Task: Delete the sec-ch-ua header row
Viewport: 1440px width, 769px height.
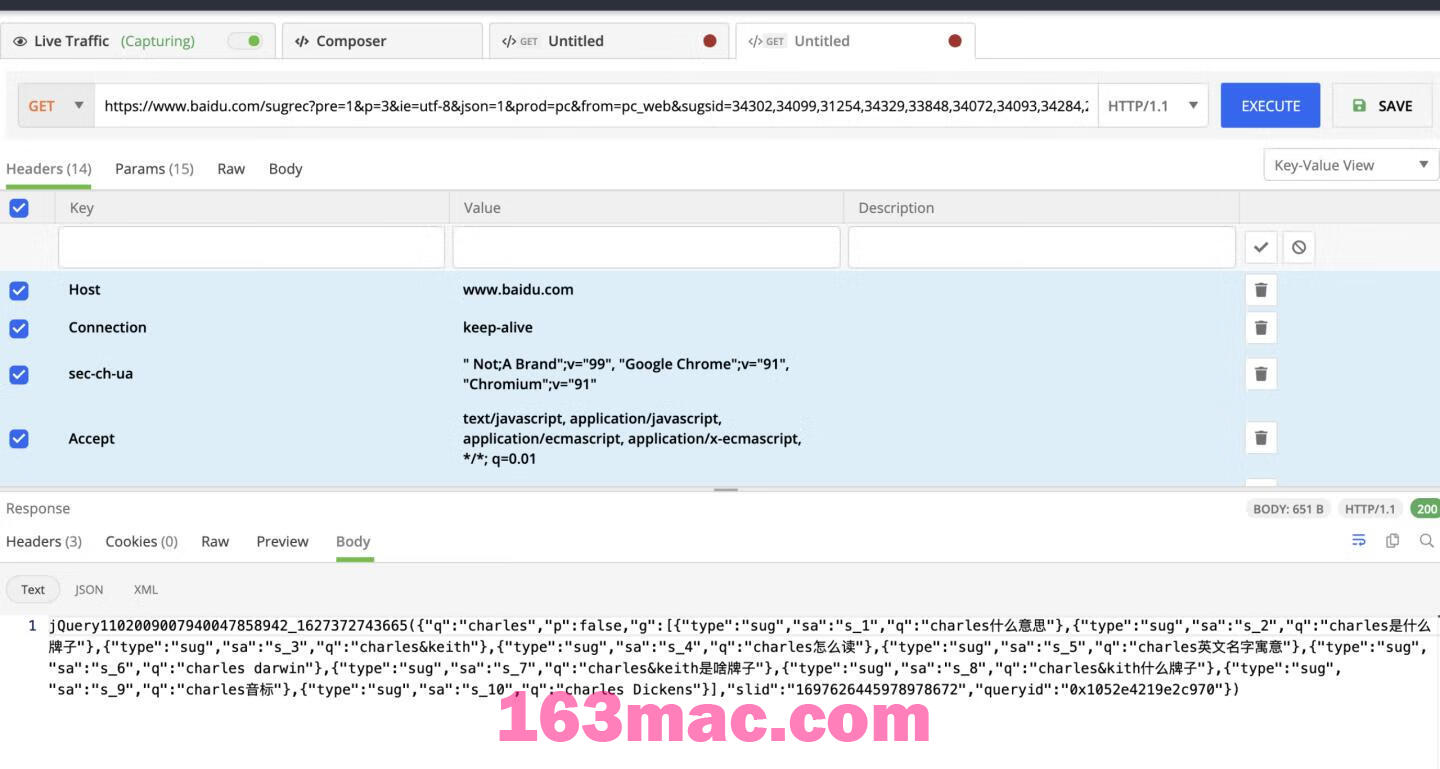Action: (1261, 374)
